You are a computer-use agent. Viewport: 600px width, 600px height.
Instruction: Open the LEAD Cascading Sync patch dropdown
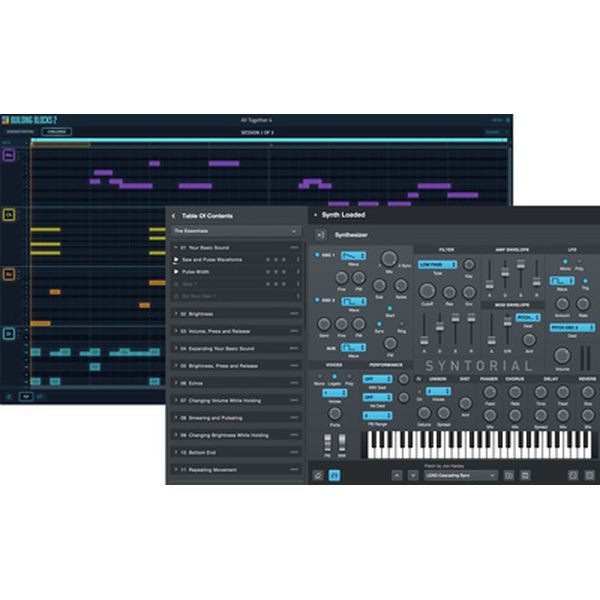click(460, 475)
